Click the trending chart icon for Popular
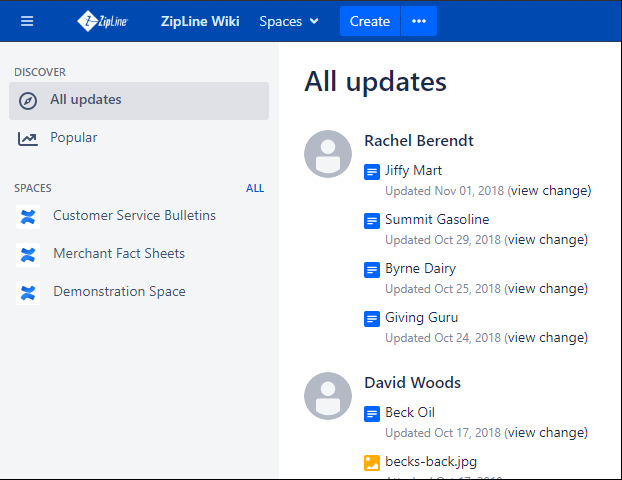Image resolution: width=622 pixels, height=480 pixels. [28, 139]
